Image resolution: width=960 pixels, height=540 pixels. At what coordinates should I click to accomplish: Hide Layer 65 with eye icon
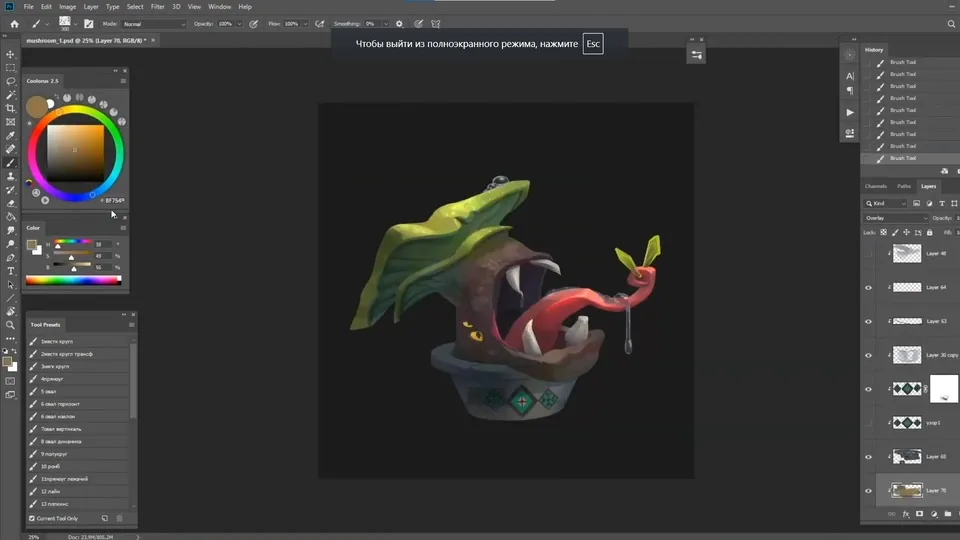pos(868,457)
